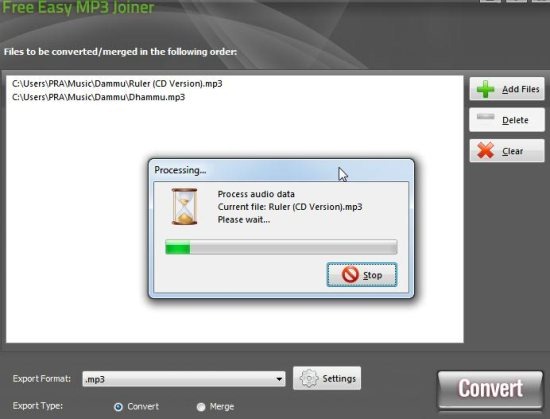Select the Merge export type radio button
This screenshot has height=419, width=550.
coord(201,407)
